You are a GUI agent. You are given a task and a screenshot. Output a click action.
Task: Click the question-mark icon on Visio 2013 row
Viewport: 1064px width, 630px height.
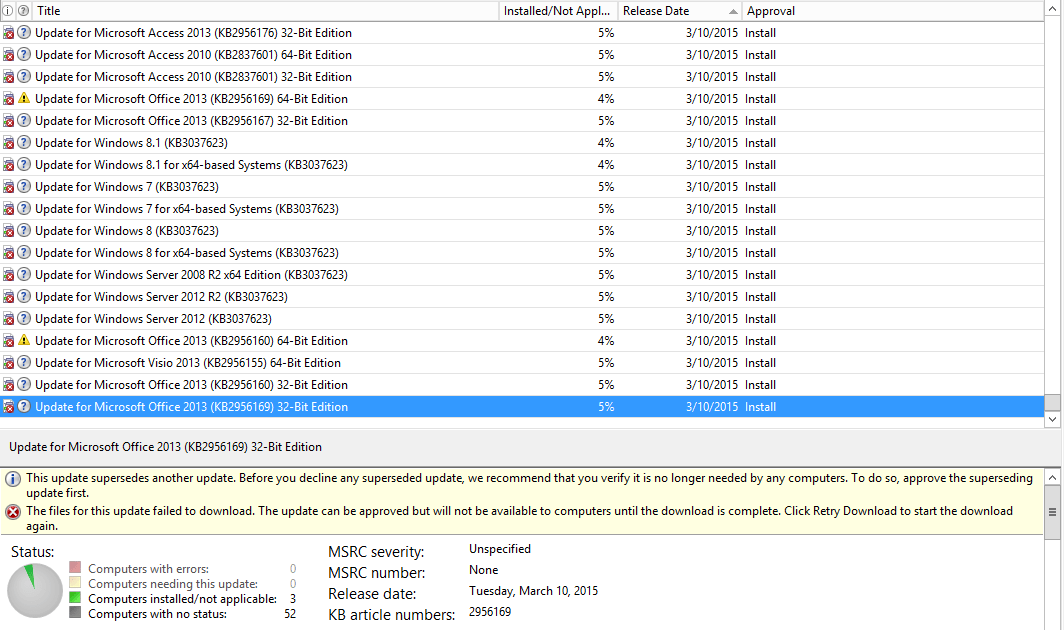24,363
